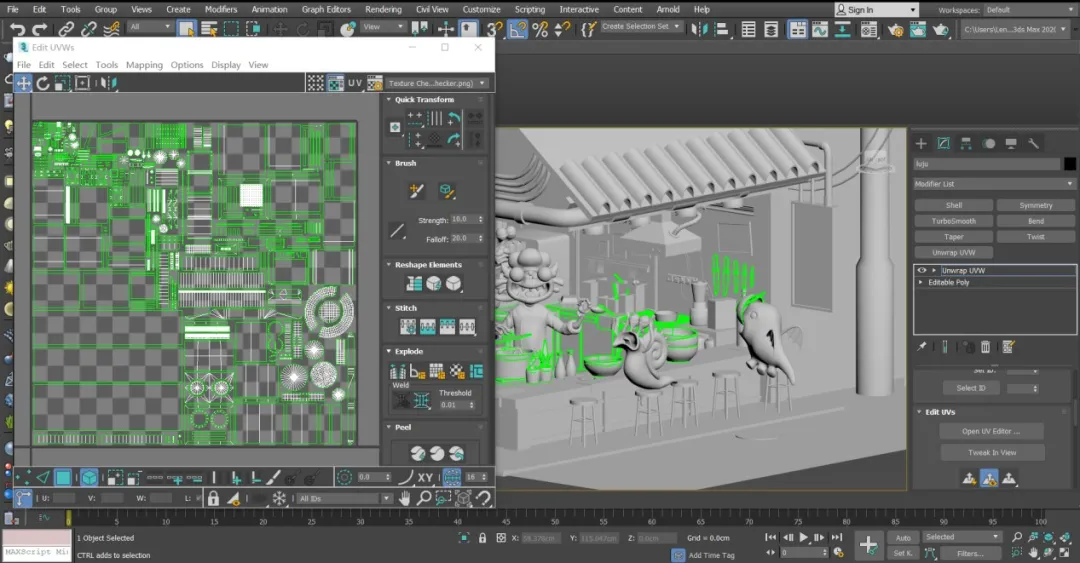Click the Open UV Editor button
The height and width of the screenshot is (563, 1080).
(991, 431)
